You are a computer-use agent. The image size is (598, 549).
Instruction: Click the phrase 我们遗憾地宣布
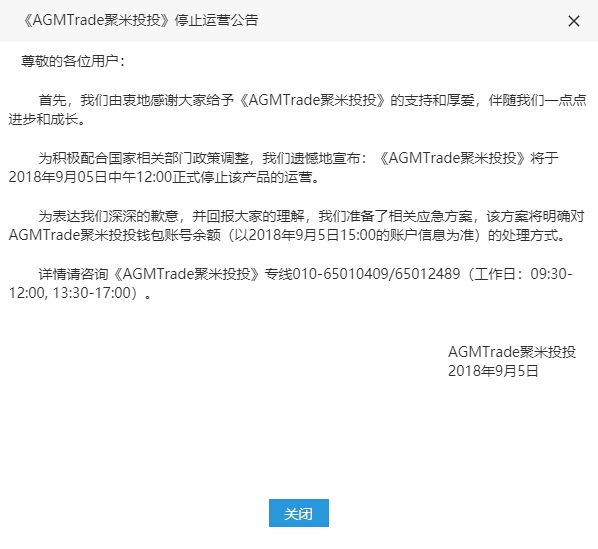(x=311, y=158)
